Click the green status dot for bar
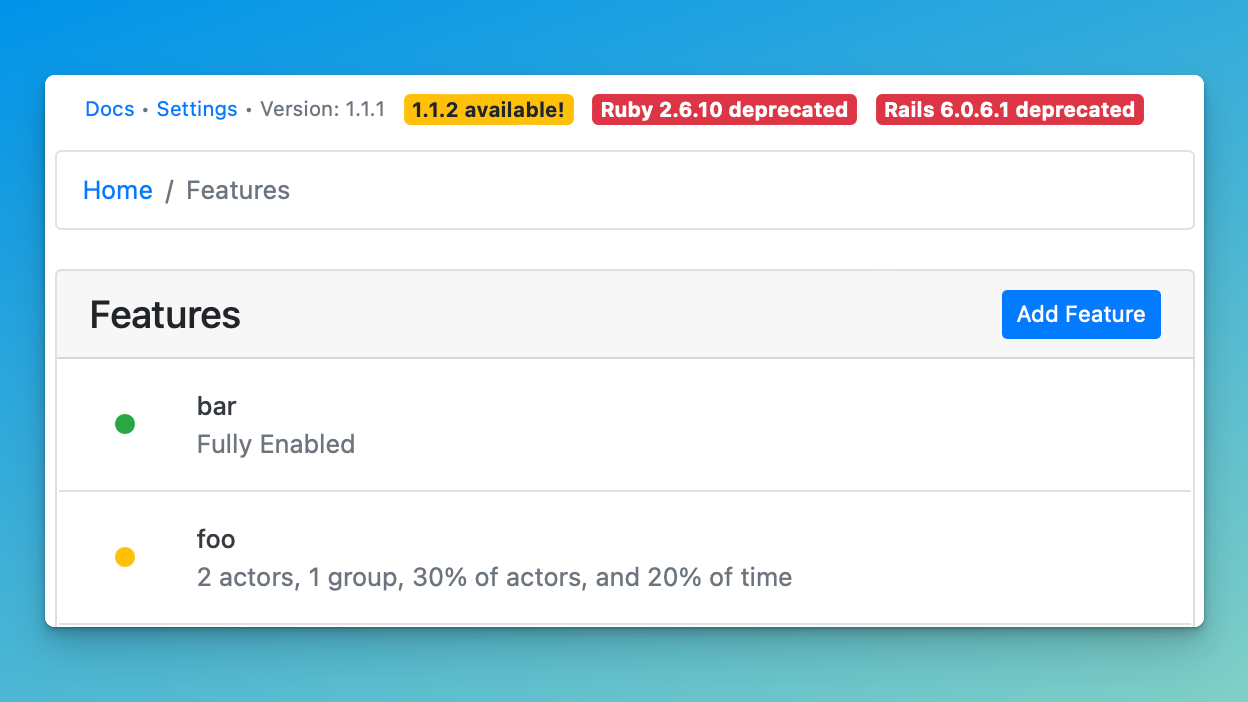Screen dimensions: 1248x702 125,424
